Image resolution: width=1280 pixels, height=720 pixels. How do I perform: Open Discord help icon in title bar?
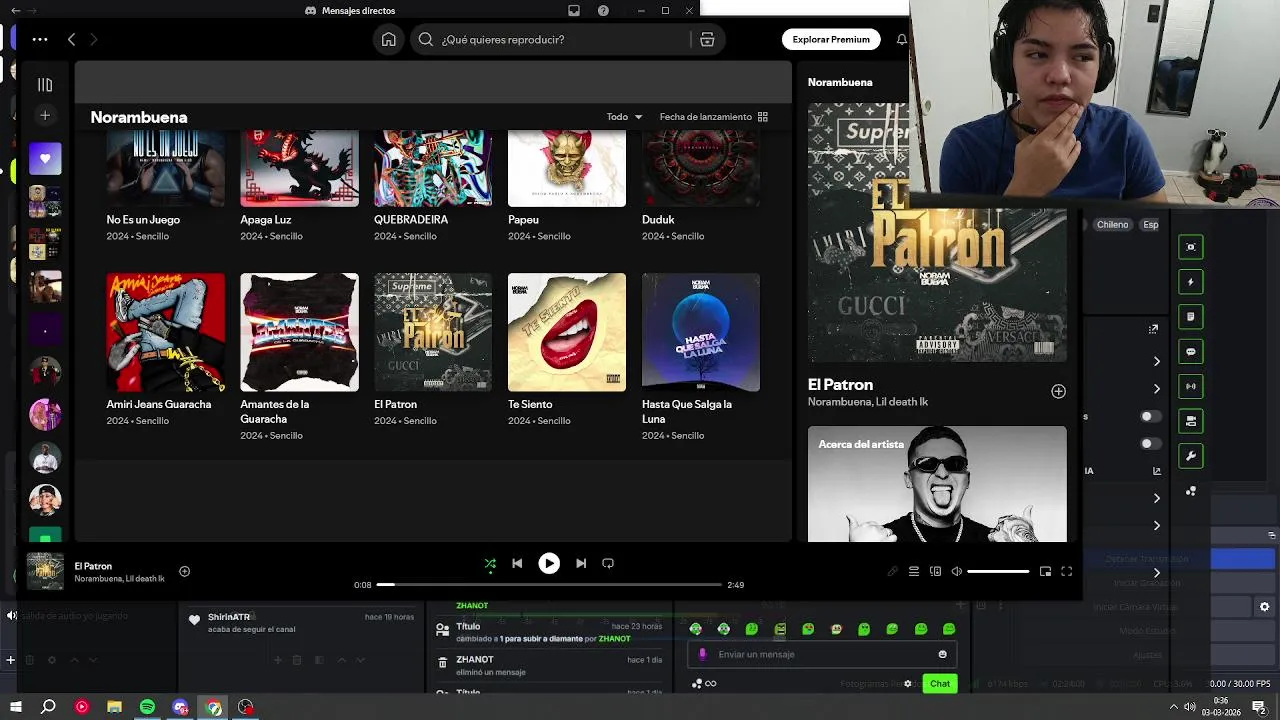pos(603,10)
